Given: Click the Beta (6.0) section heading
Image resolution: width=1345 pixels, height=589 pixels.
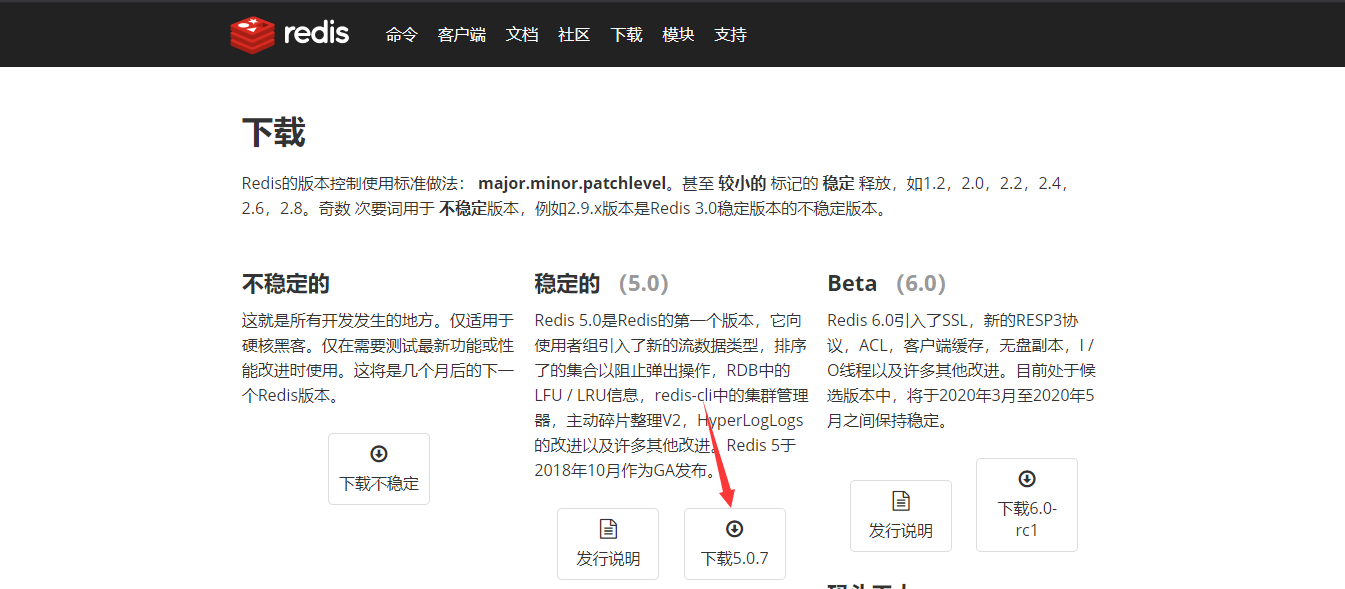Looking at the screenshot, I should click(x=887, y=284).
